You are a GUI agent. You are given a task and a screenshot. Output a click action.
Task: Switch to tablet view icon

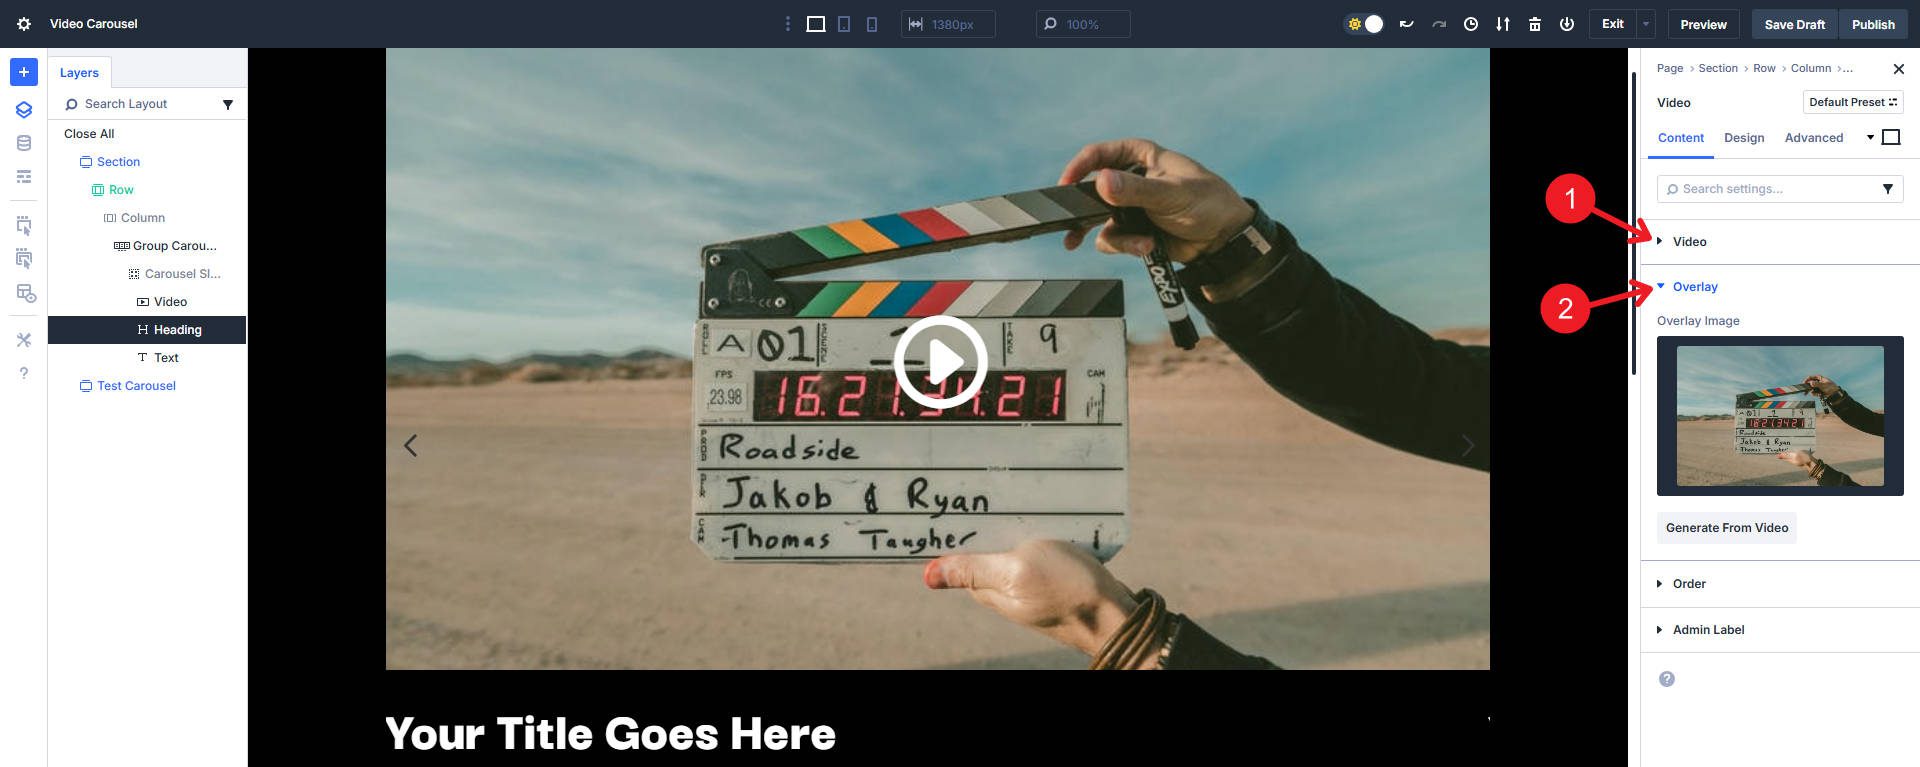(844, 24)
